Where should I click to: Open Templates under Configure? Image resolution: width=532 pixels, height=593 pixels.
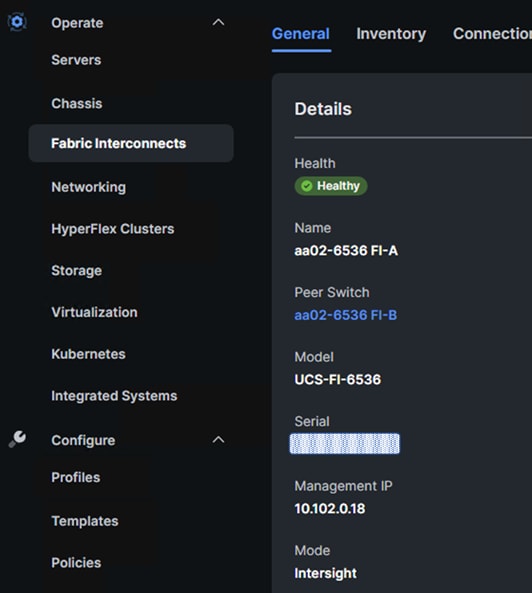(85, 521)
